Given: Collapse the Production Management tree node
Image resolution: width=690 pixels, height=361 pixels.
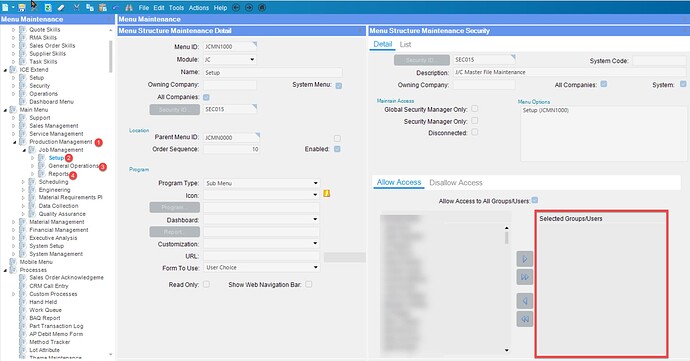Looking at the screenshot, I should tap(14, 142).
